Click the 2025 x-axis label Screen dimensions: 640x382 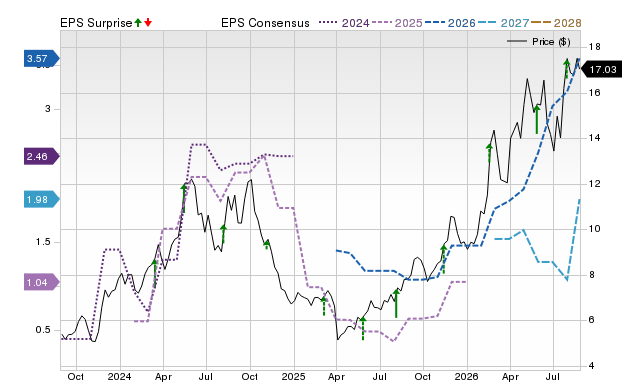[293, 376]
